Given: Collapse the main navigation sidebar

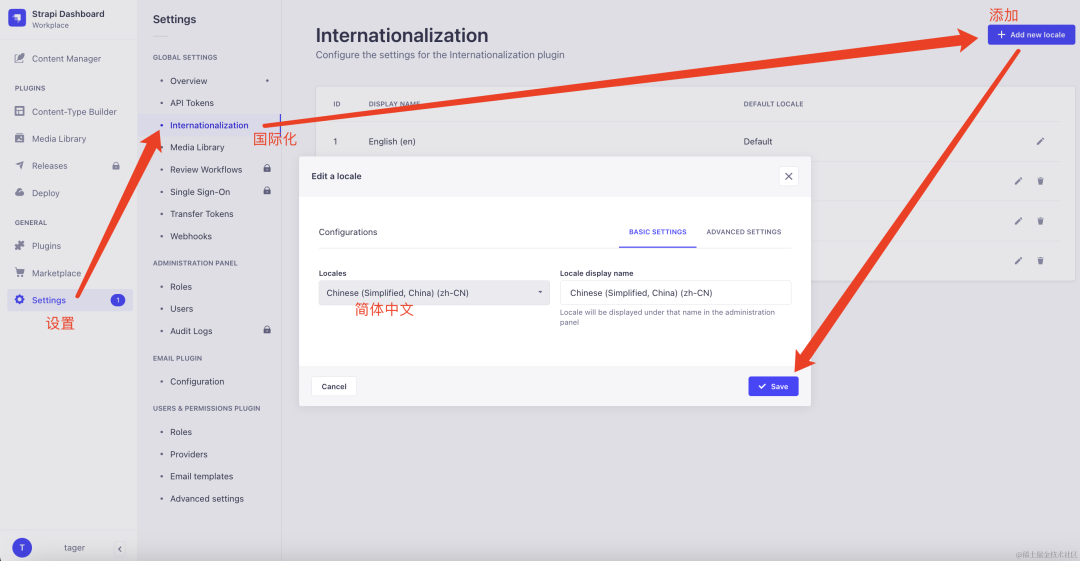Looking at the screenshot, I should click(x=120, y=549).
